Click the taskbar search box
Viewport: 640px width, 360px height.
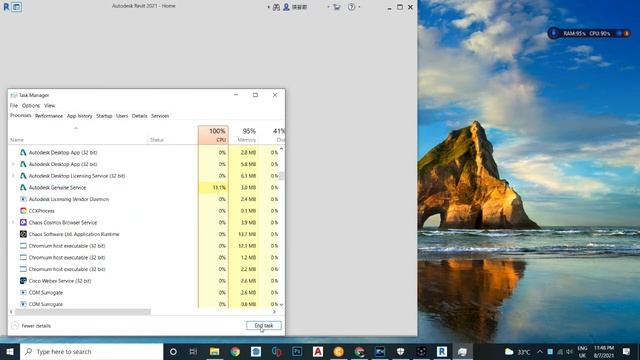click(91, 351)
